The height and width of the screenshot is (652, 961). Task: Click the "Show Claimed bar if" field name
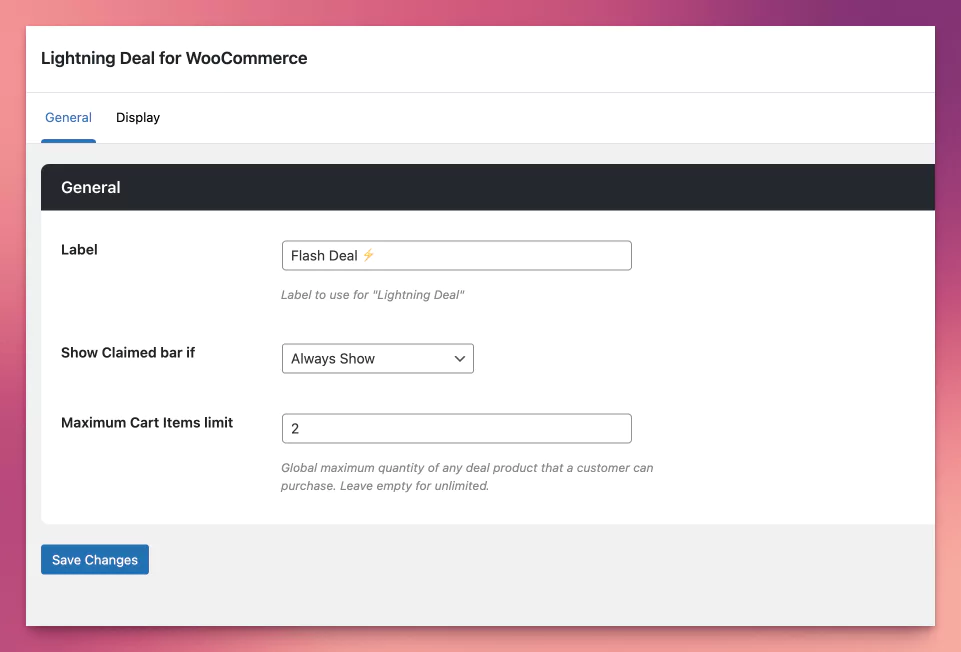pos(128,352)
